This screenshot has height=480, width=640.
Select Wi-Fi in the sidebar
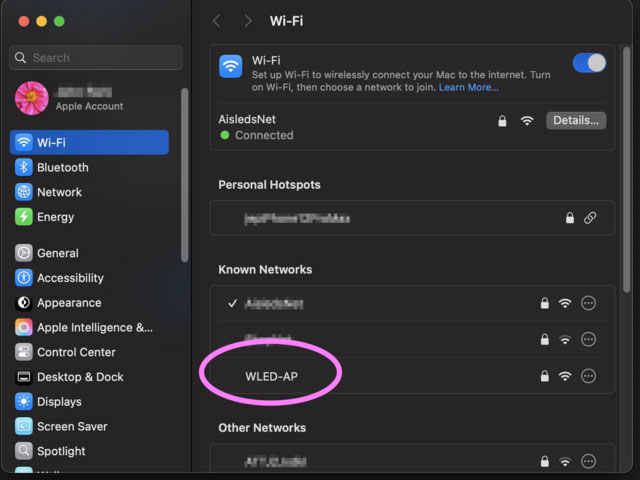[x=89, y=142]
